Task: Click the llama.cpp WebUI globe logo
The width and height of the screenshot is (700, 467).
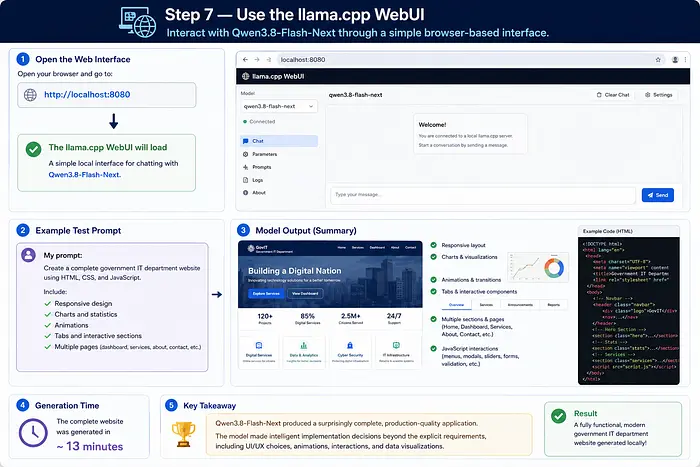Action: click(246, 76)
